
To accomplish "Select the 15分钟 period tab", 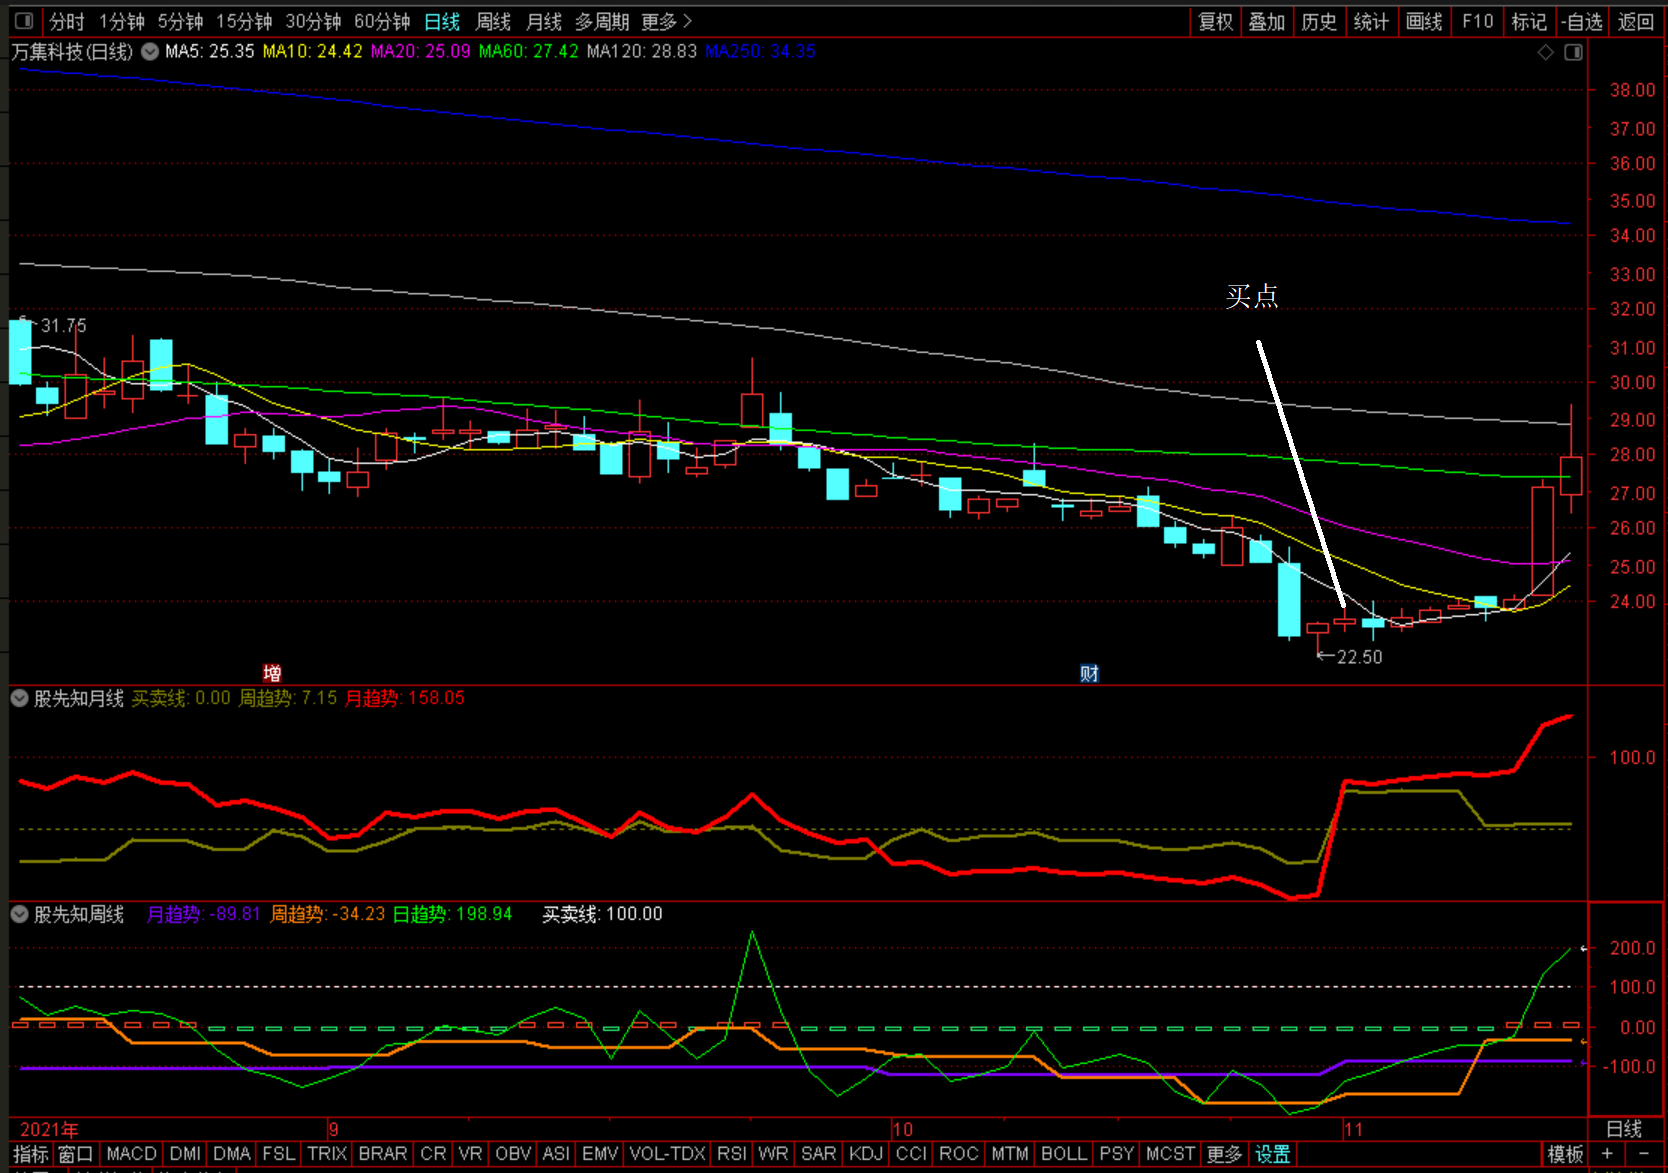I will point(245,21).
